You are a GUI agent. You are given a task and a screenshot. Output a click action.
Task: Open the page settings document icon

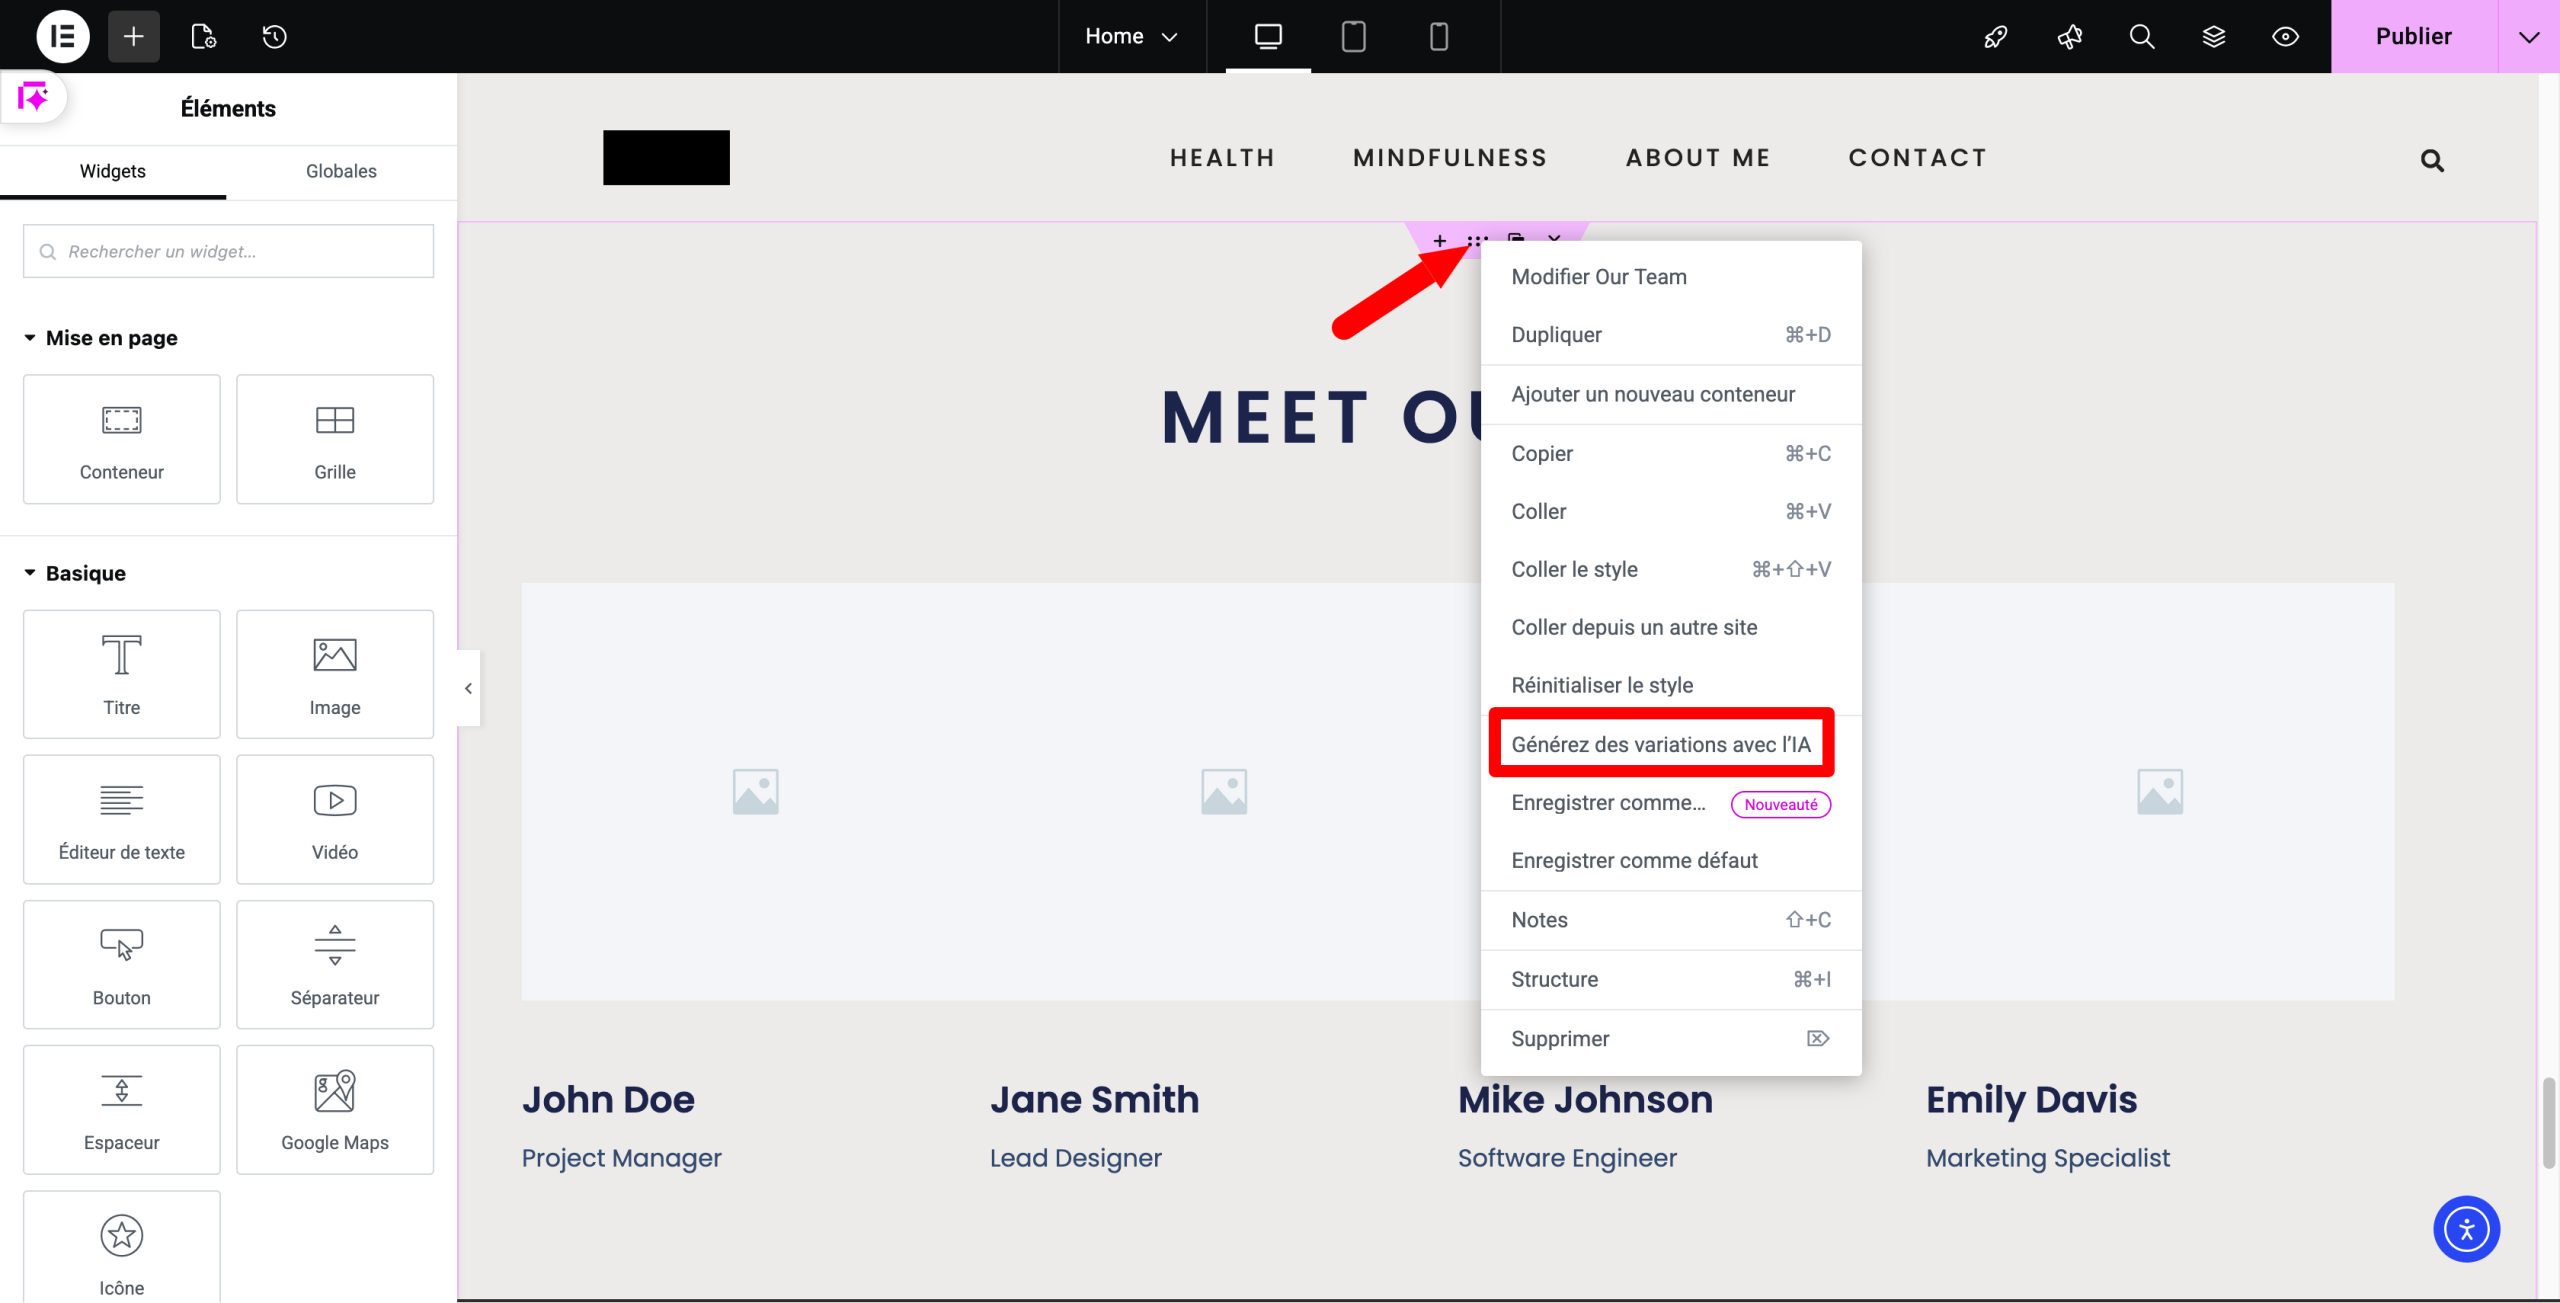pyautogui.click(x=203, y=37)
